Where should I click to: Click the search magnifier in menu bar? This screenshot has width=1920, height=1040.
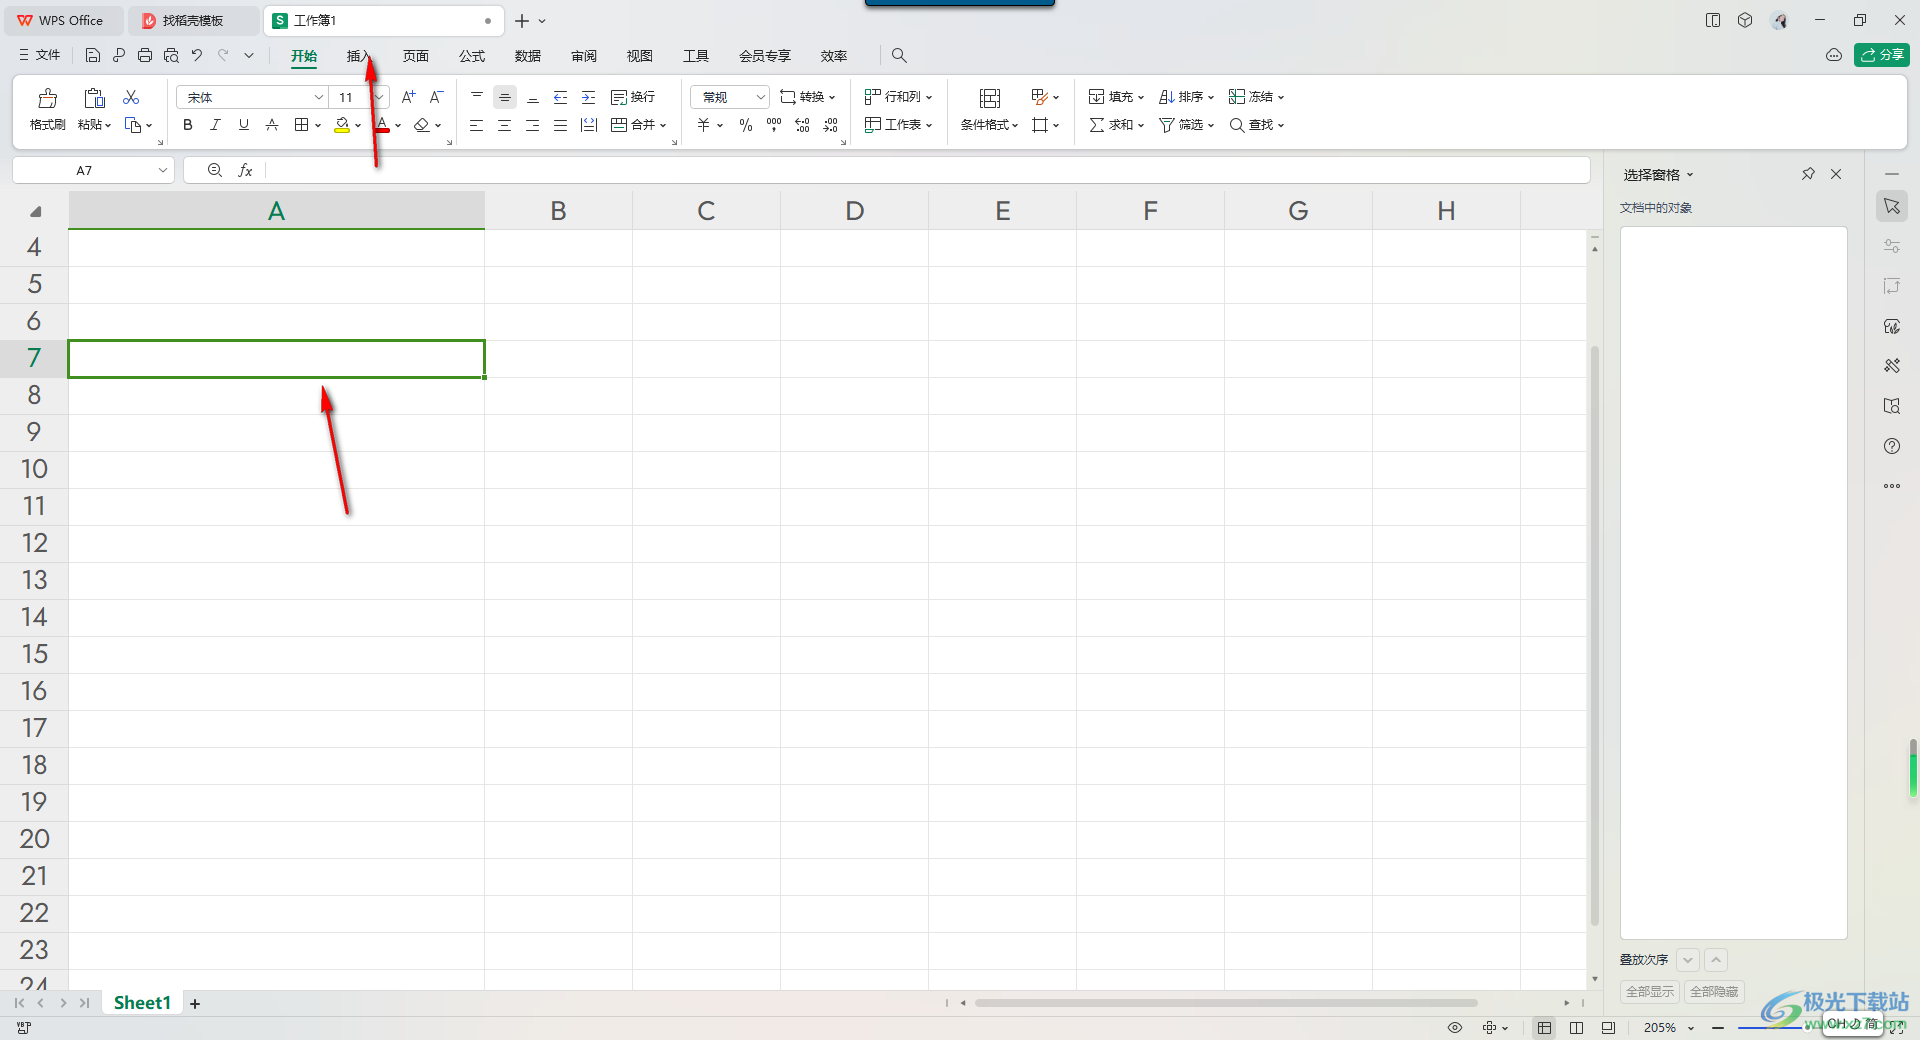pos(899,55)
